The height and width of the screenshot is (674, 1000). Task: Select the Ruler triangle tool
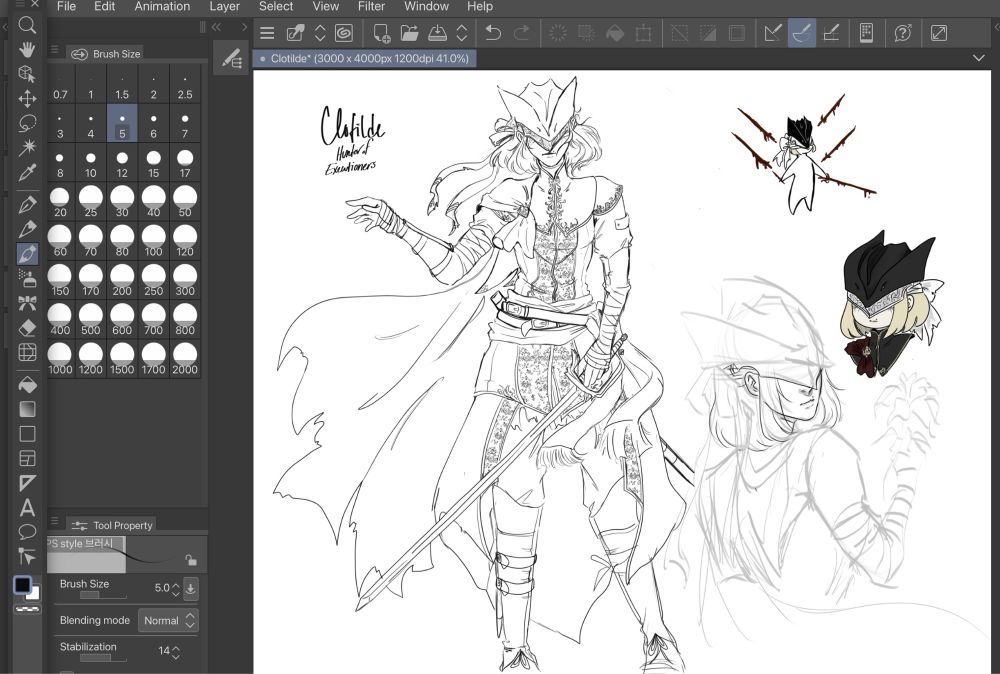point(27,483)
